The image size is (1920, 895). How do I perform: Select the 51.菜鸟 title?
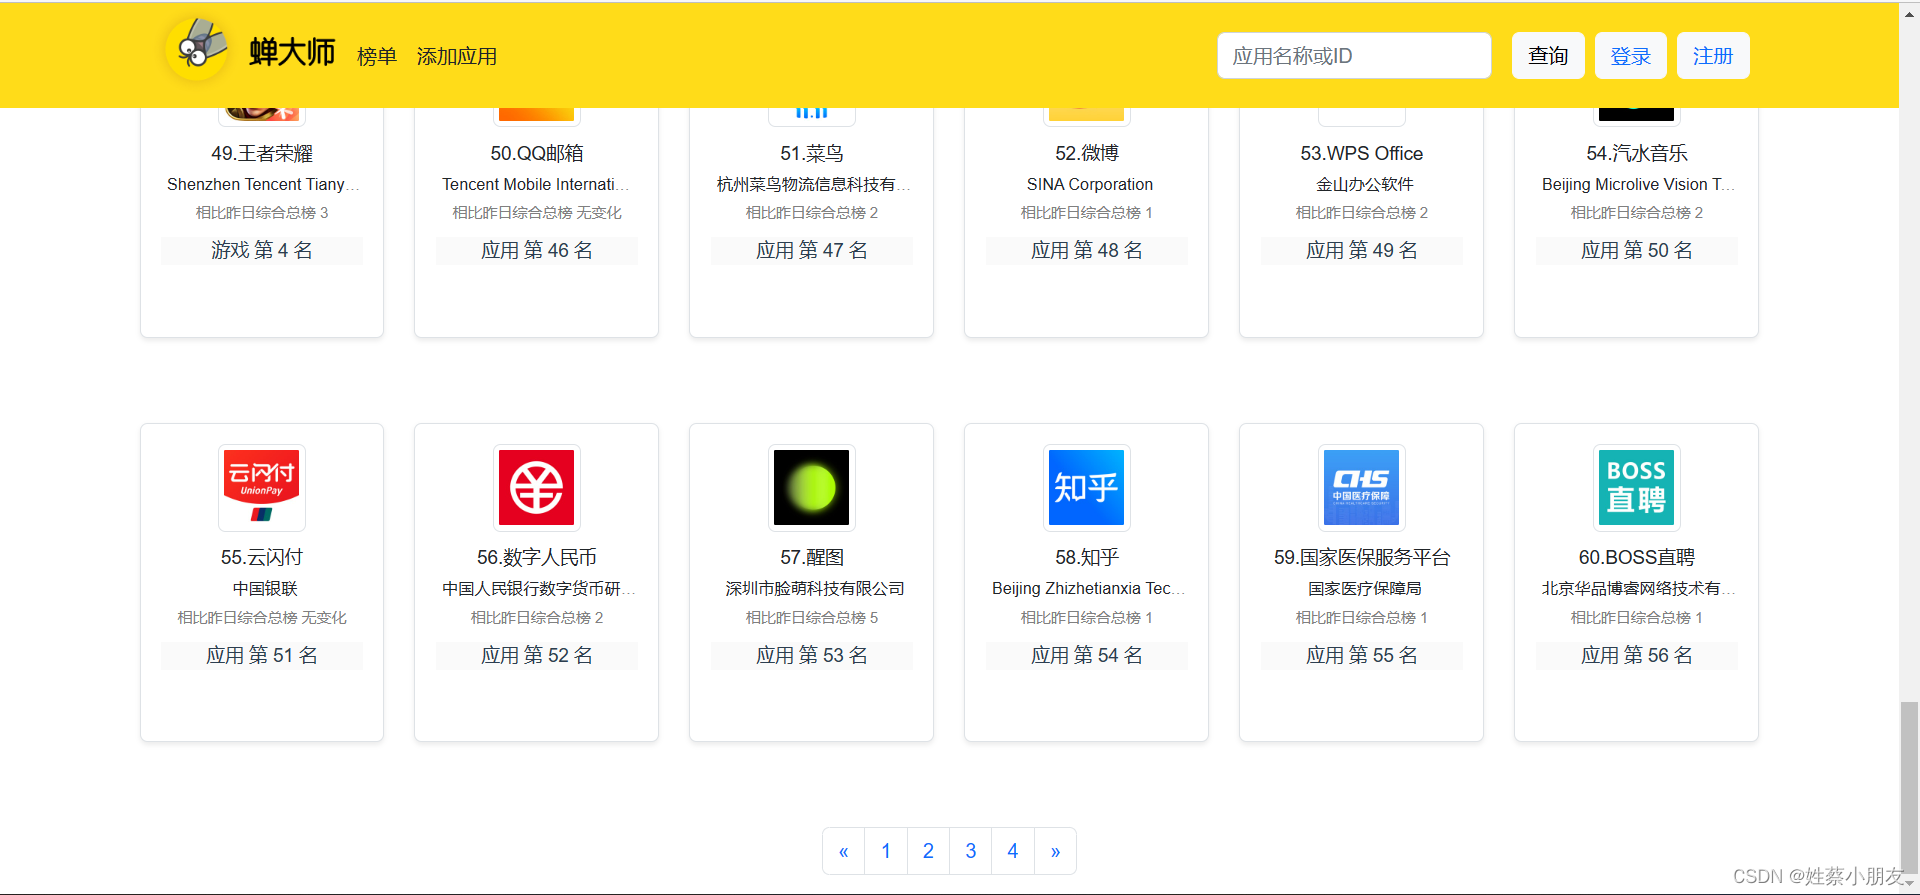[812, 153]
